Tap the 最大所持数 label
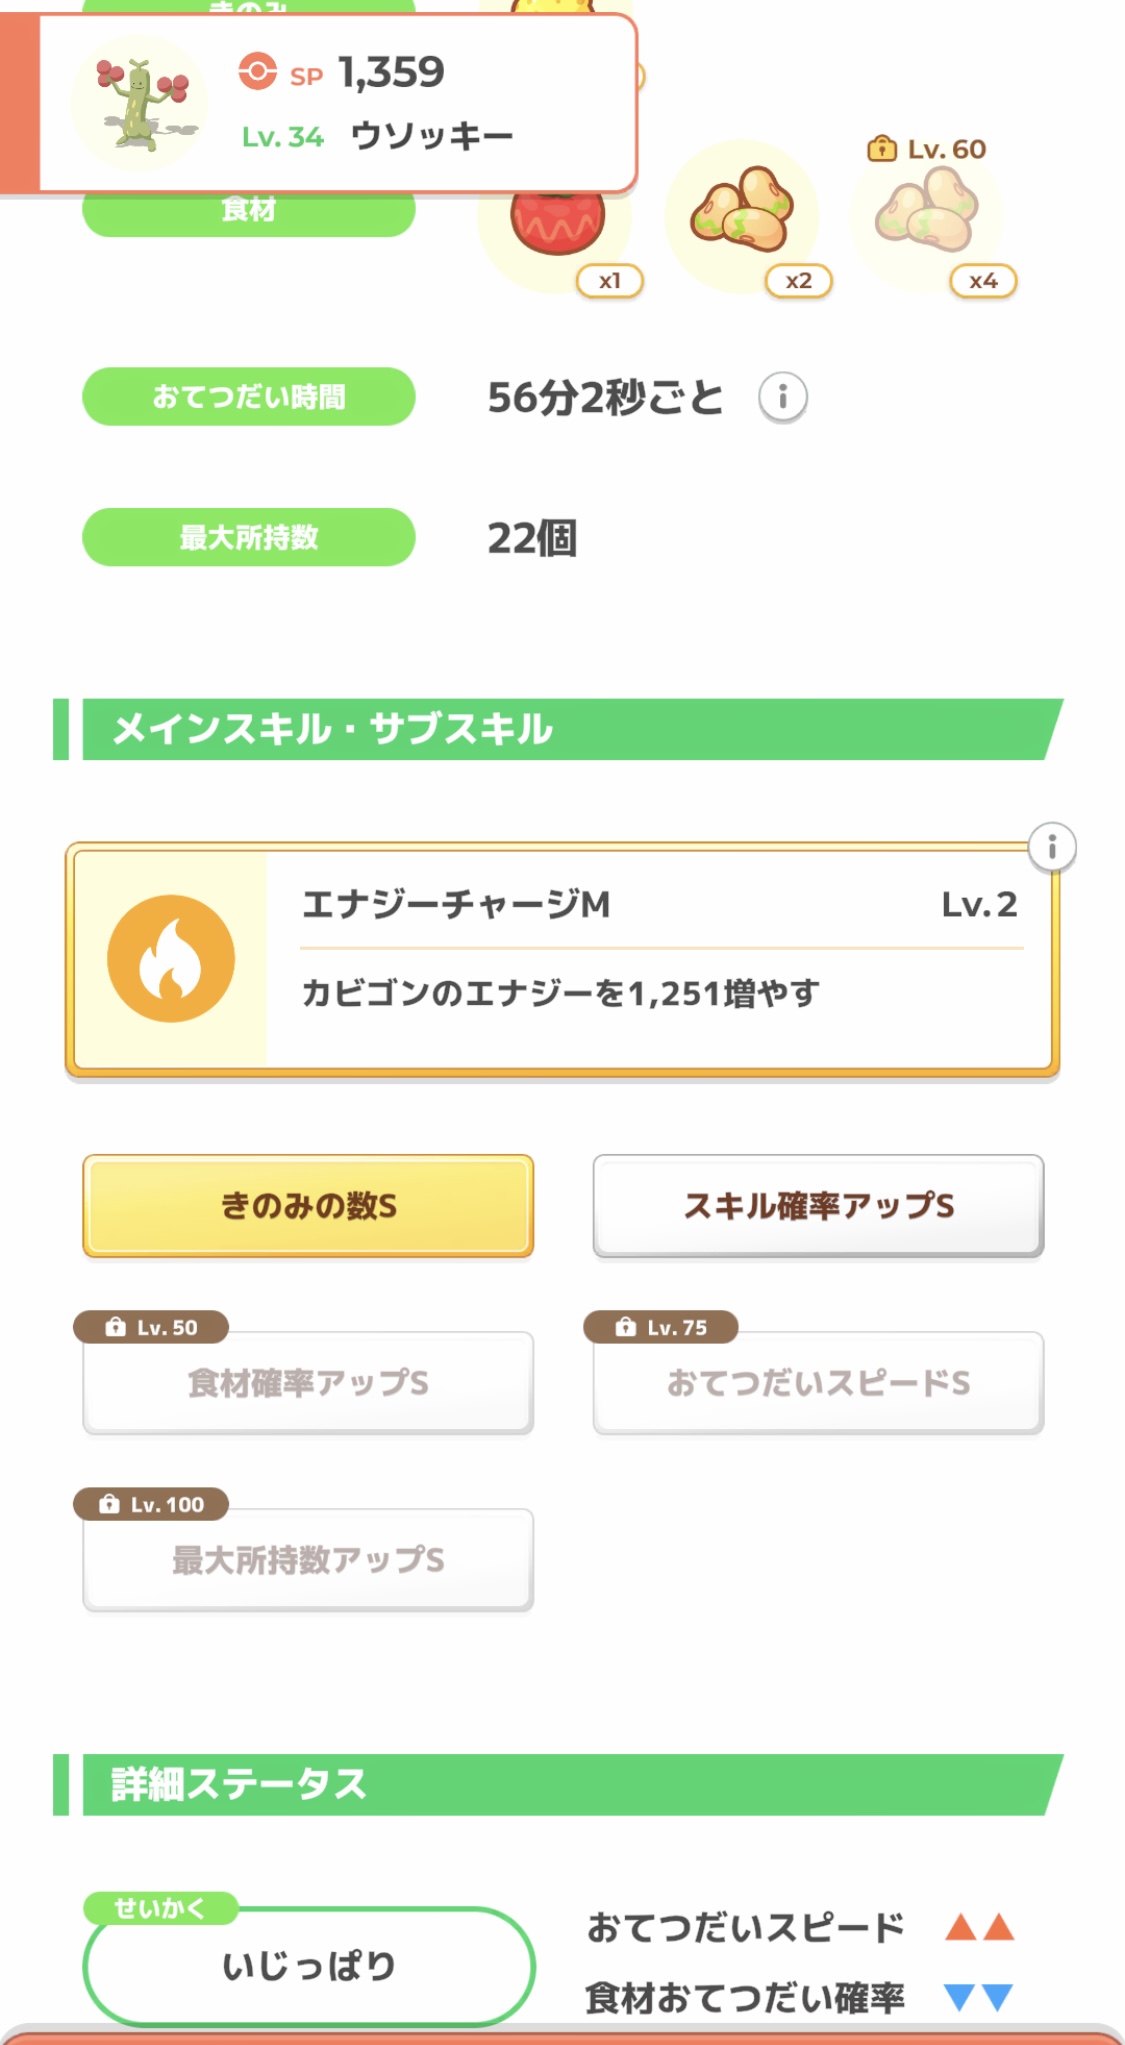Viewport: 1125px width, 2045px height. coord(248,537)
